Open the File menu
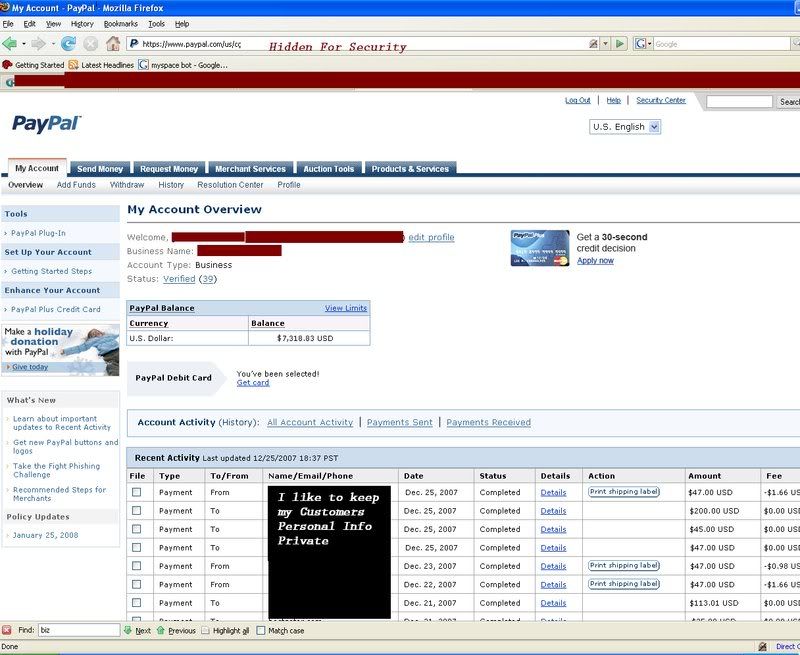The height and width of the screenshot is (655, 800). 8,23
